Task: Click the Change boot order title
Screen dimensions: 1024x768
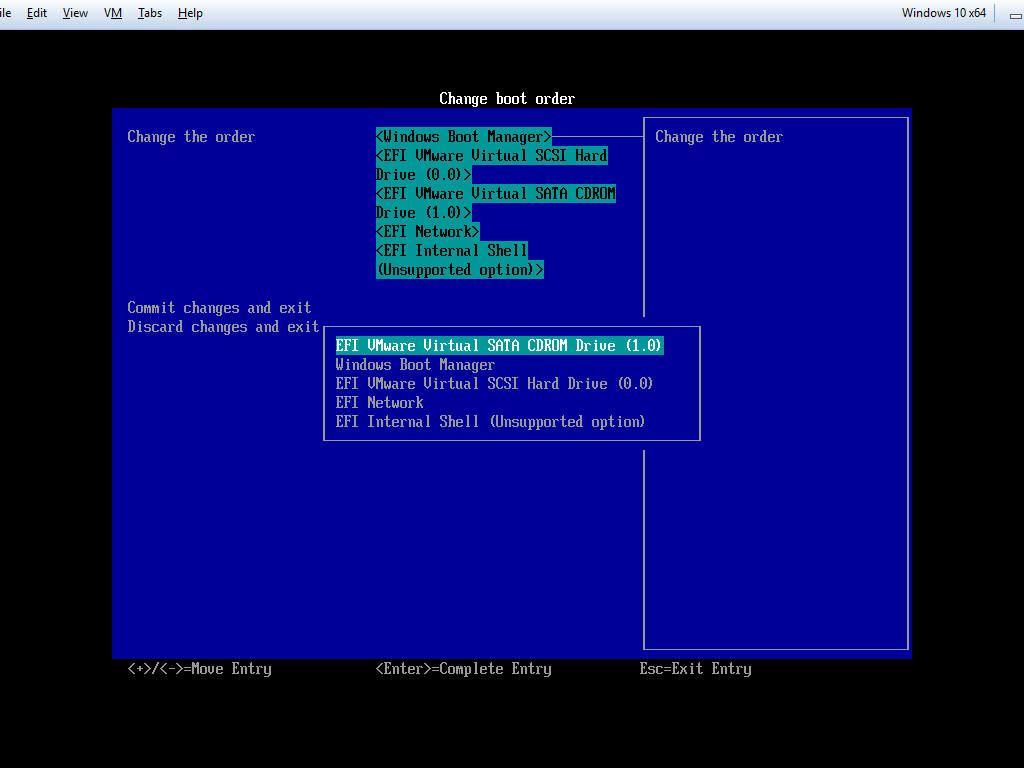Action: 507,99
